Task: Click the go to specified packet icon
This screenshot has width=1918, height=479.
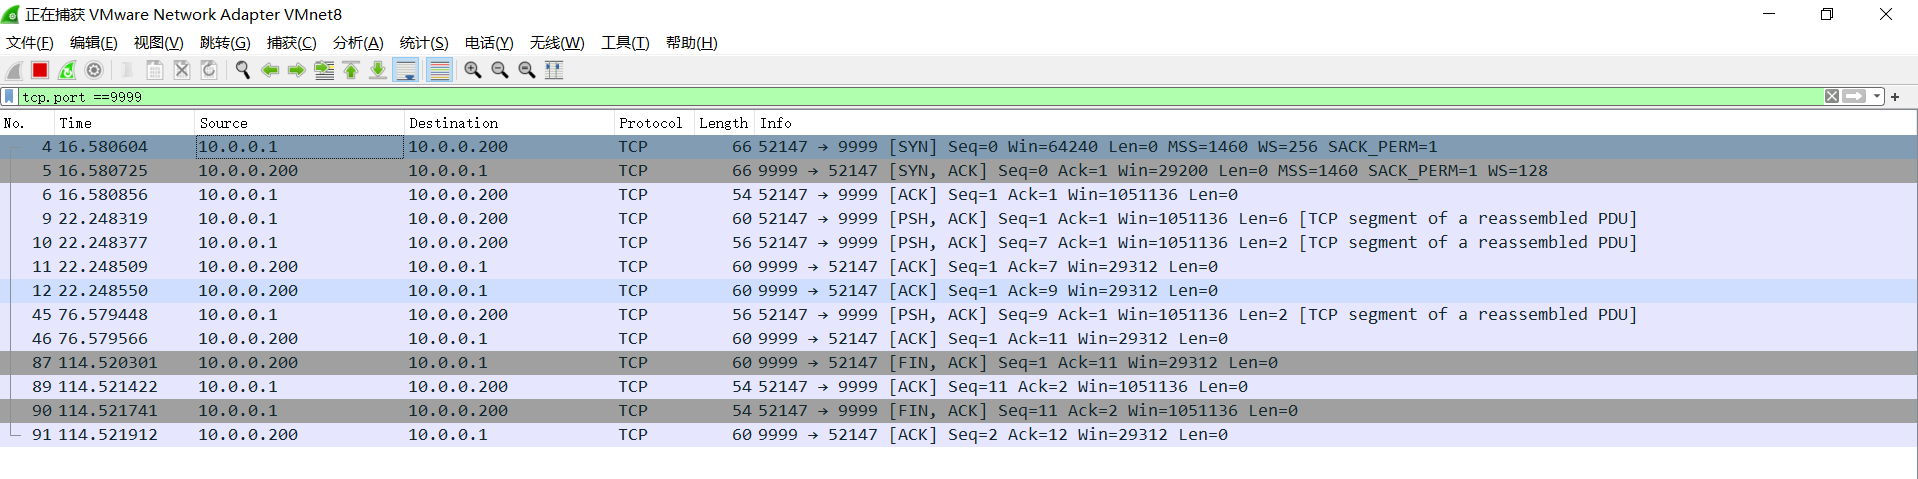Action: (x=324, y=70)
